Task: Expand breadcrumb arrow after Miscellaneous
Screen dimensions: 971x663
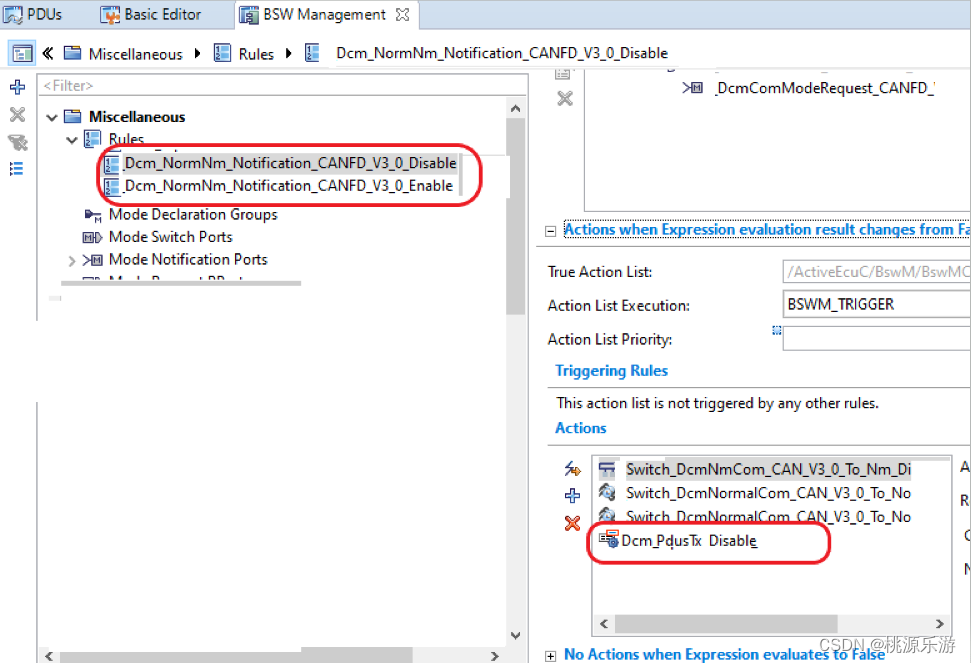Action: click(198, 54)
